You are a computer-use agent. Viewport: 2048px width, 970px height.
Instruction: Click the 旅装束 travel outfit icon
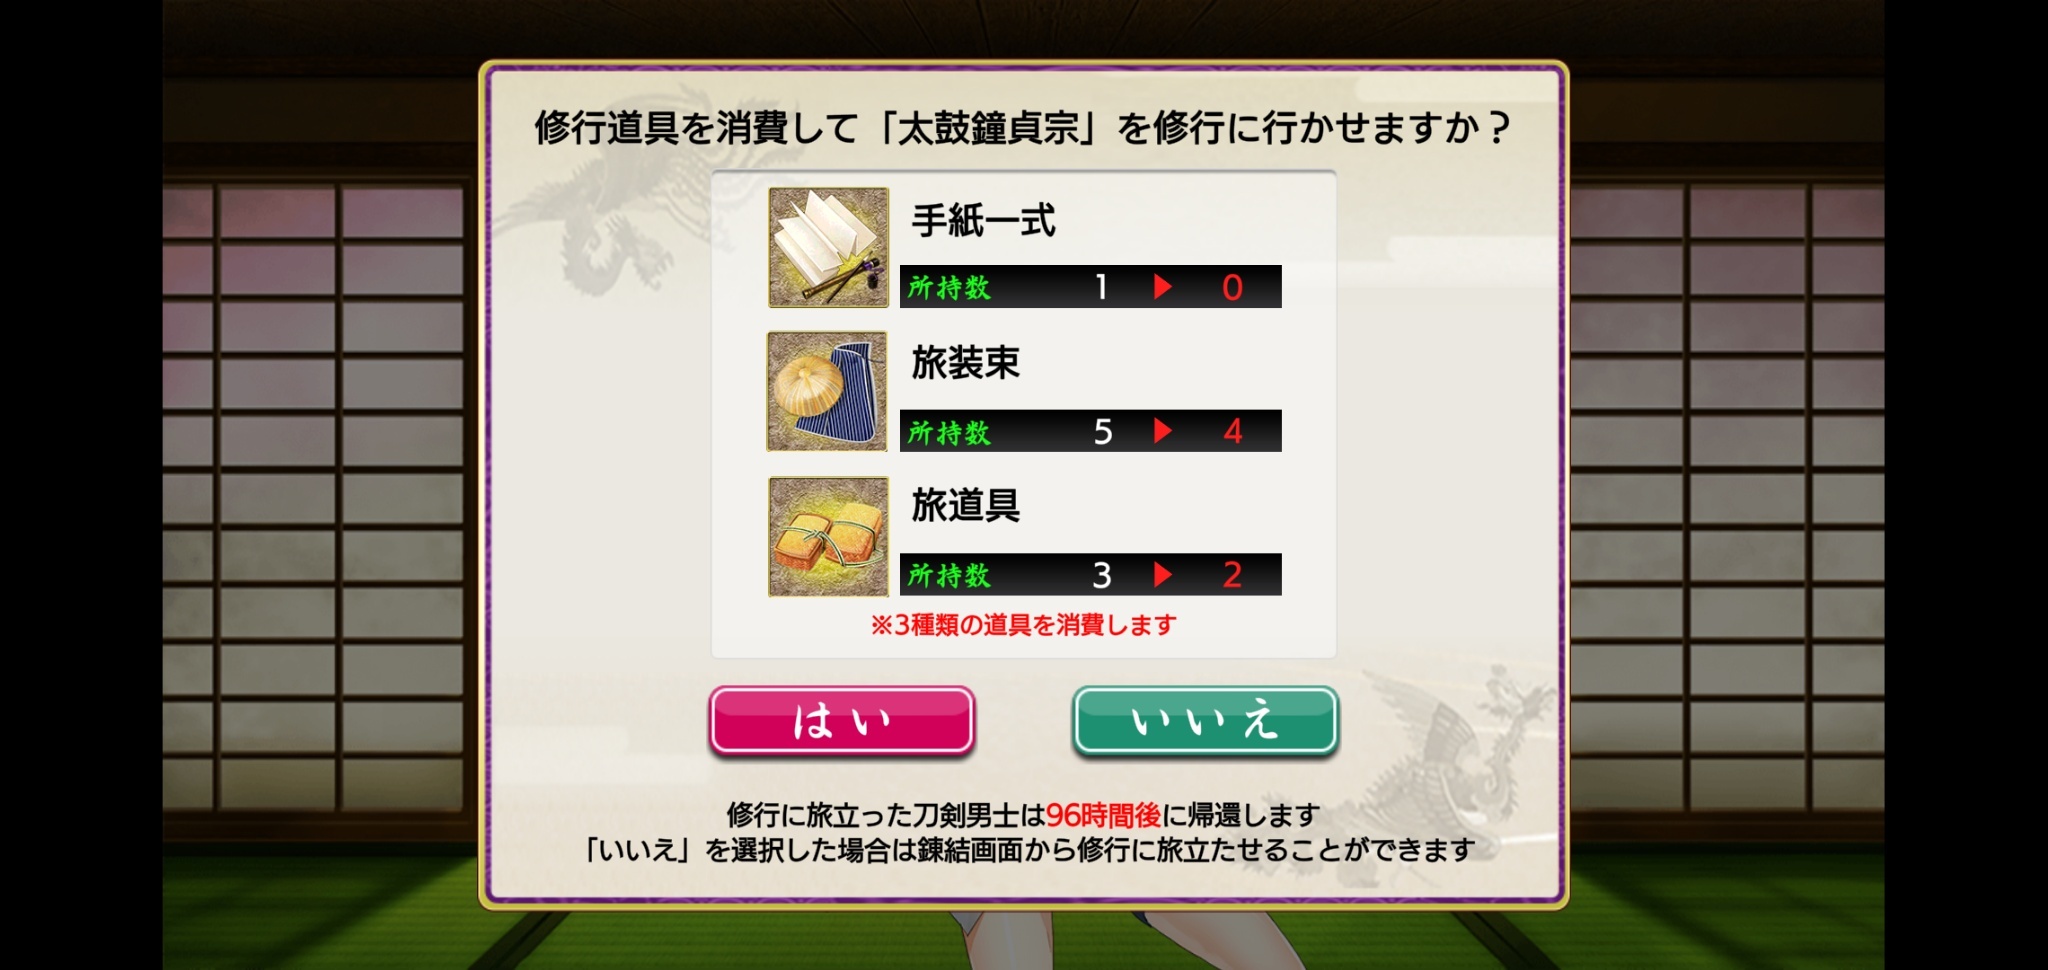tap(827, 391)
